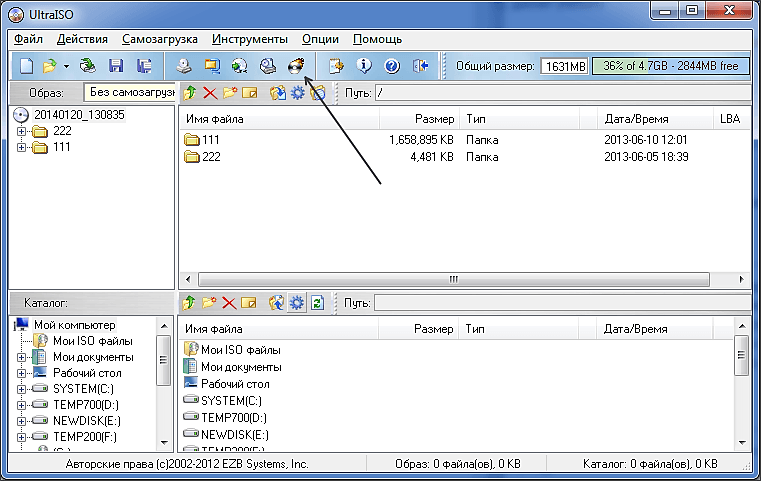Click the disc capacity bar showing 36% of 4.7GB
Screen dimensions: 761x481
670,66
